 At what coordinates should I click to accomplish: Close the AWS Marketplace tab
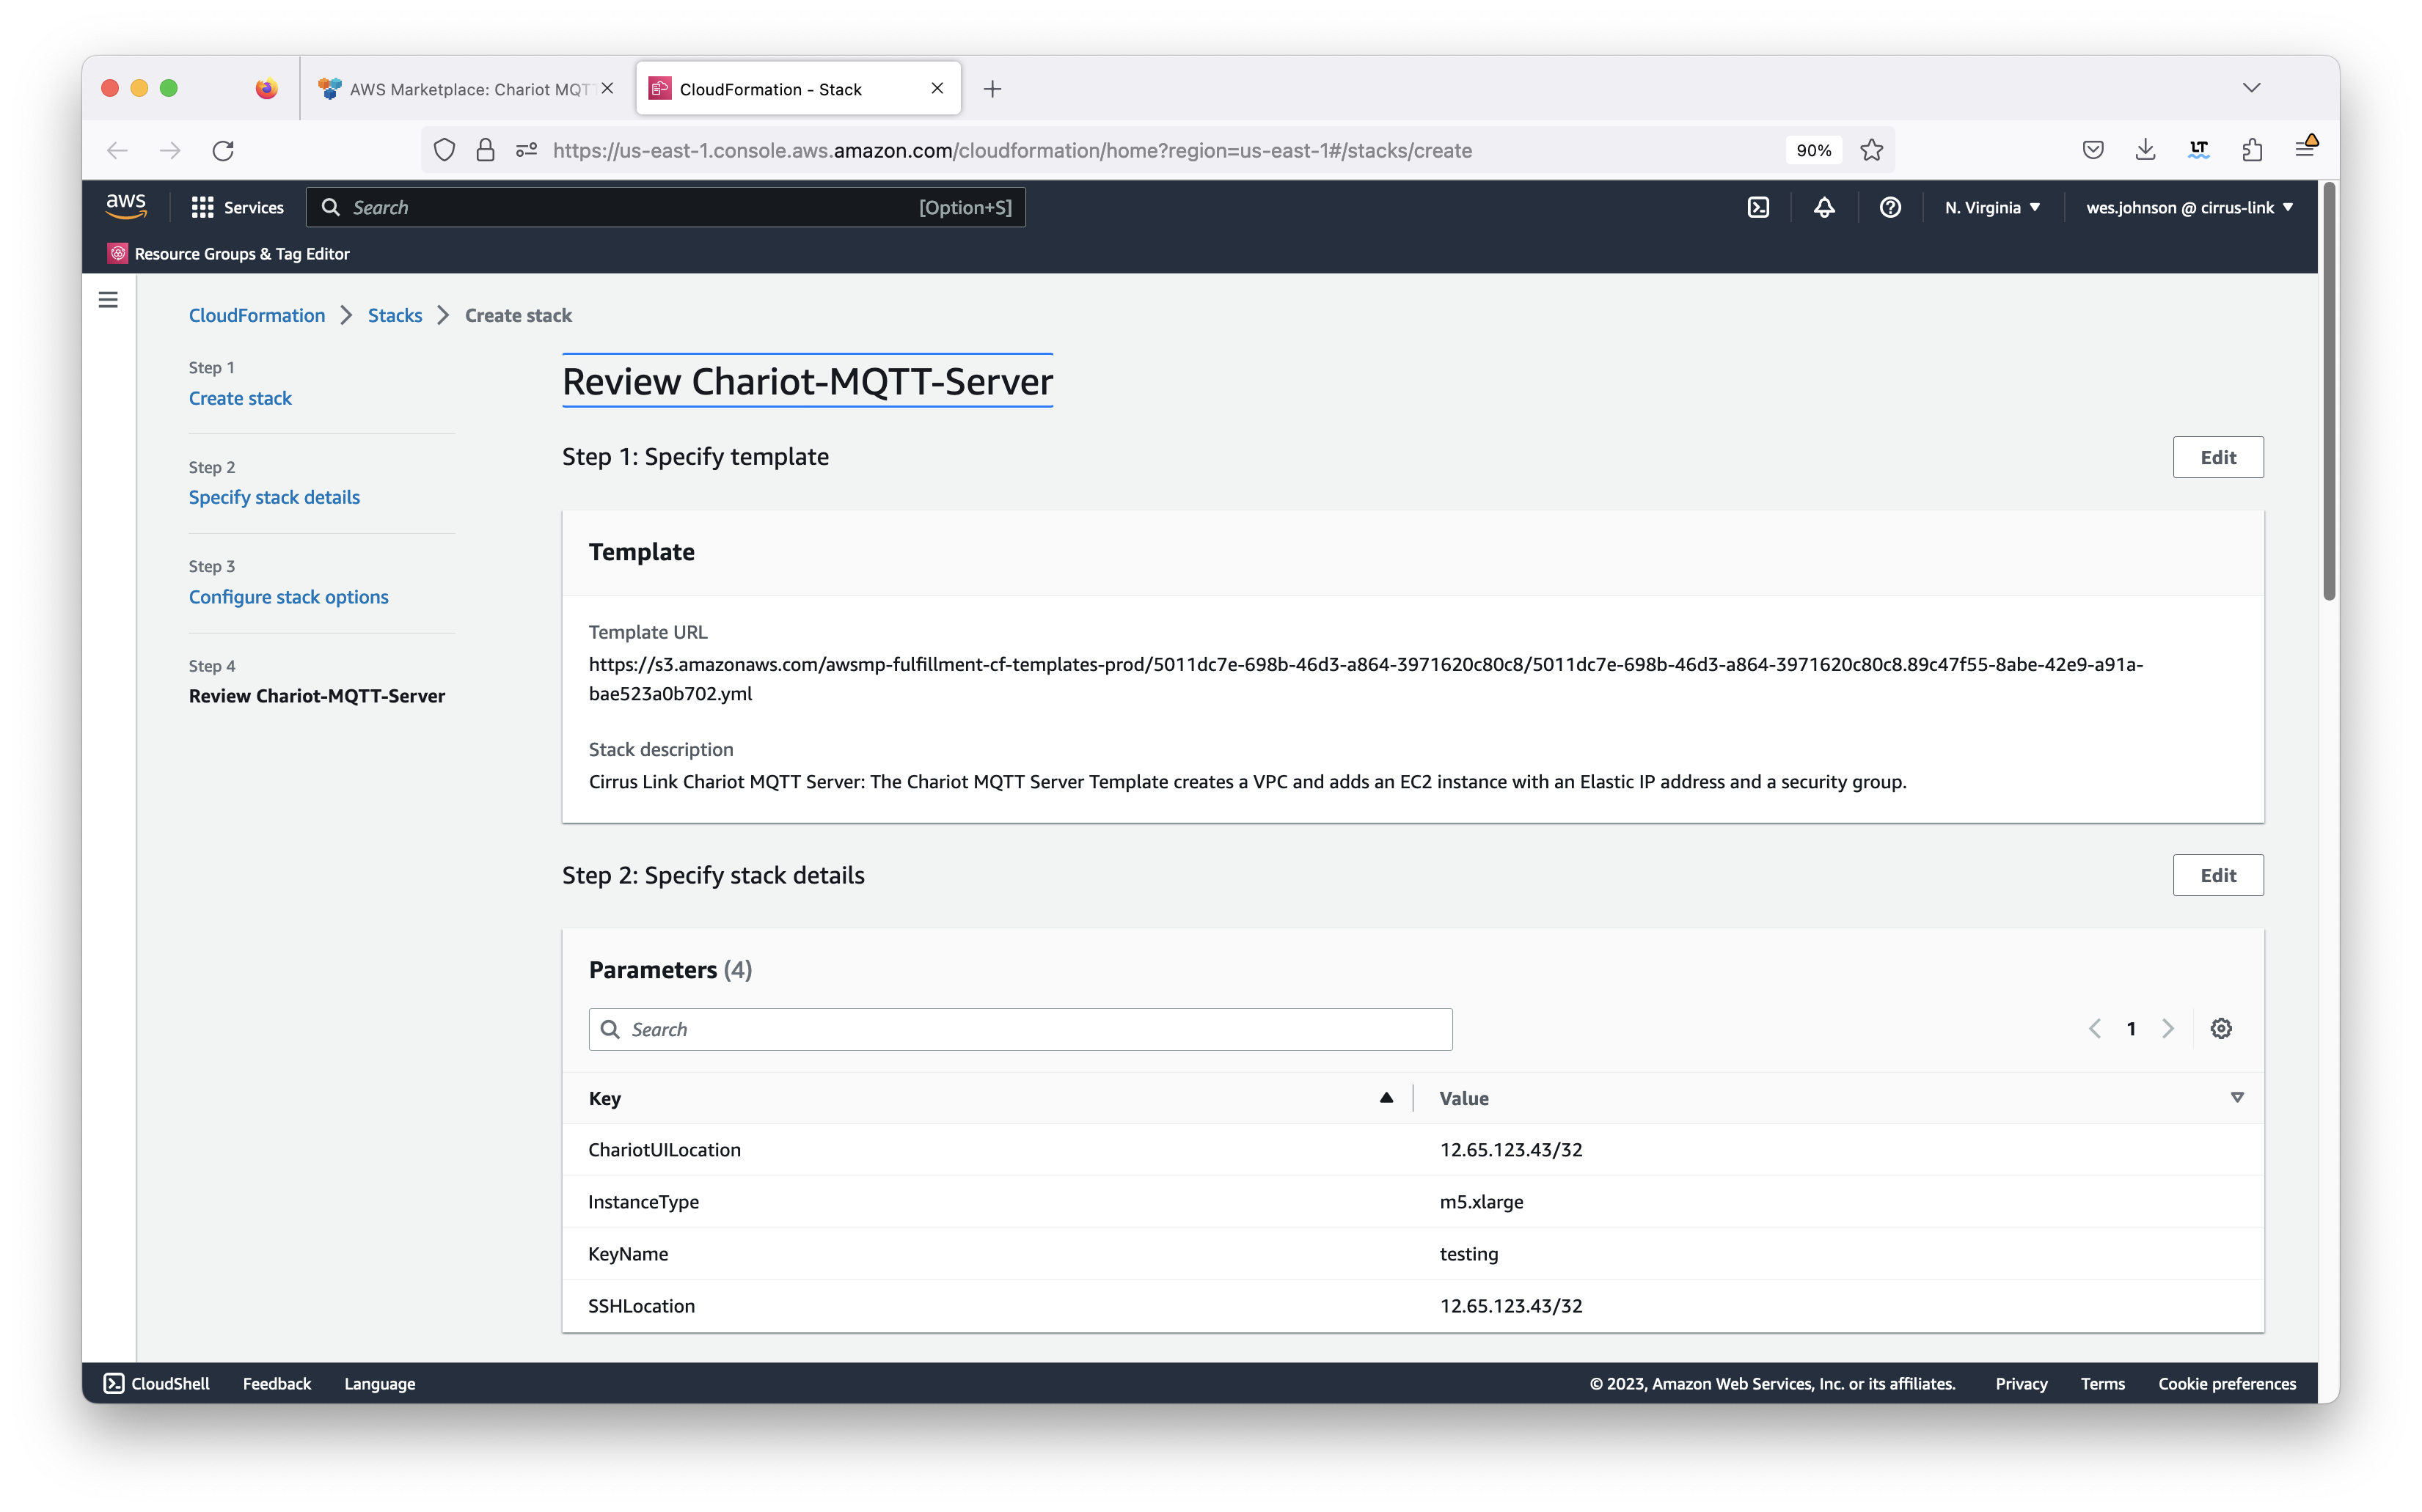(607, 88)
